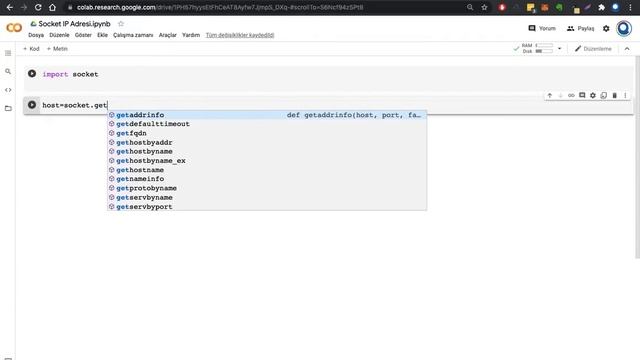
Task: Select gethostname suggestion
Action: tap(267, 170)
